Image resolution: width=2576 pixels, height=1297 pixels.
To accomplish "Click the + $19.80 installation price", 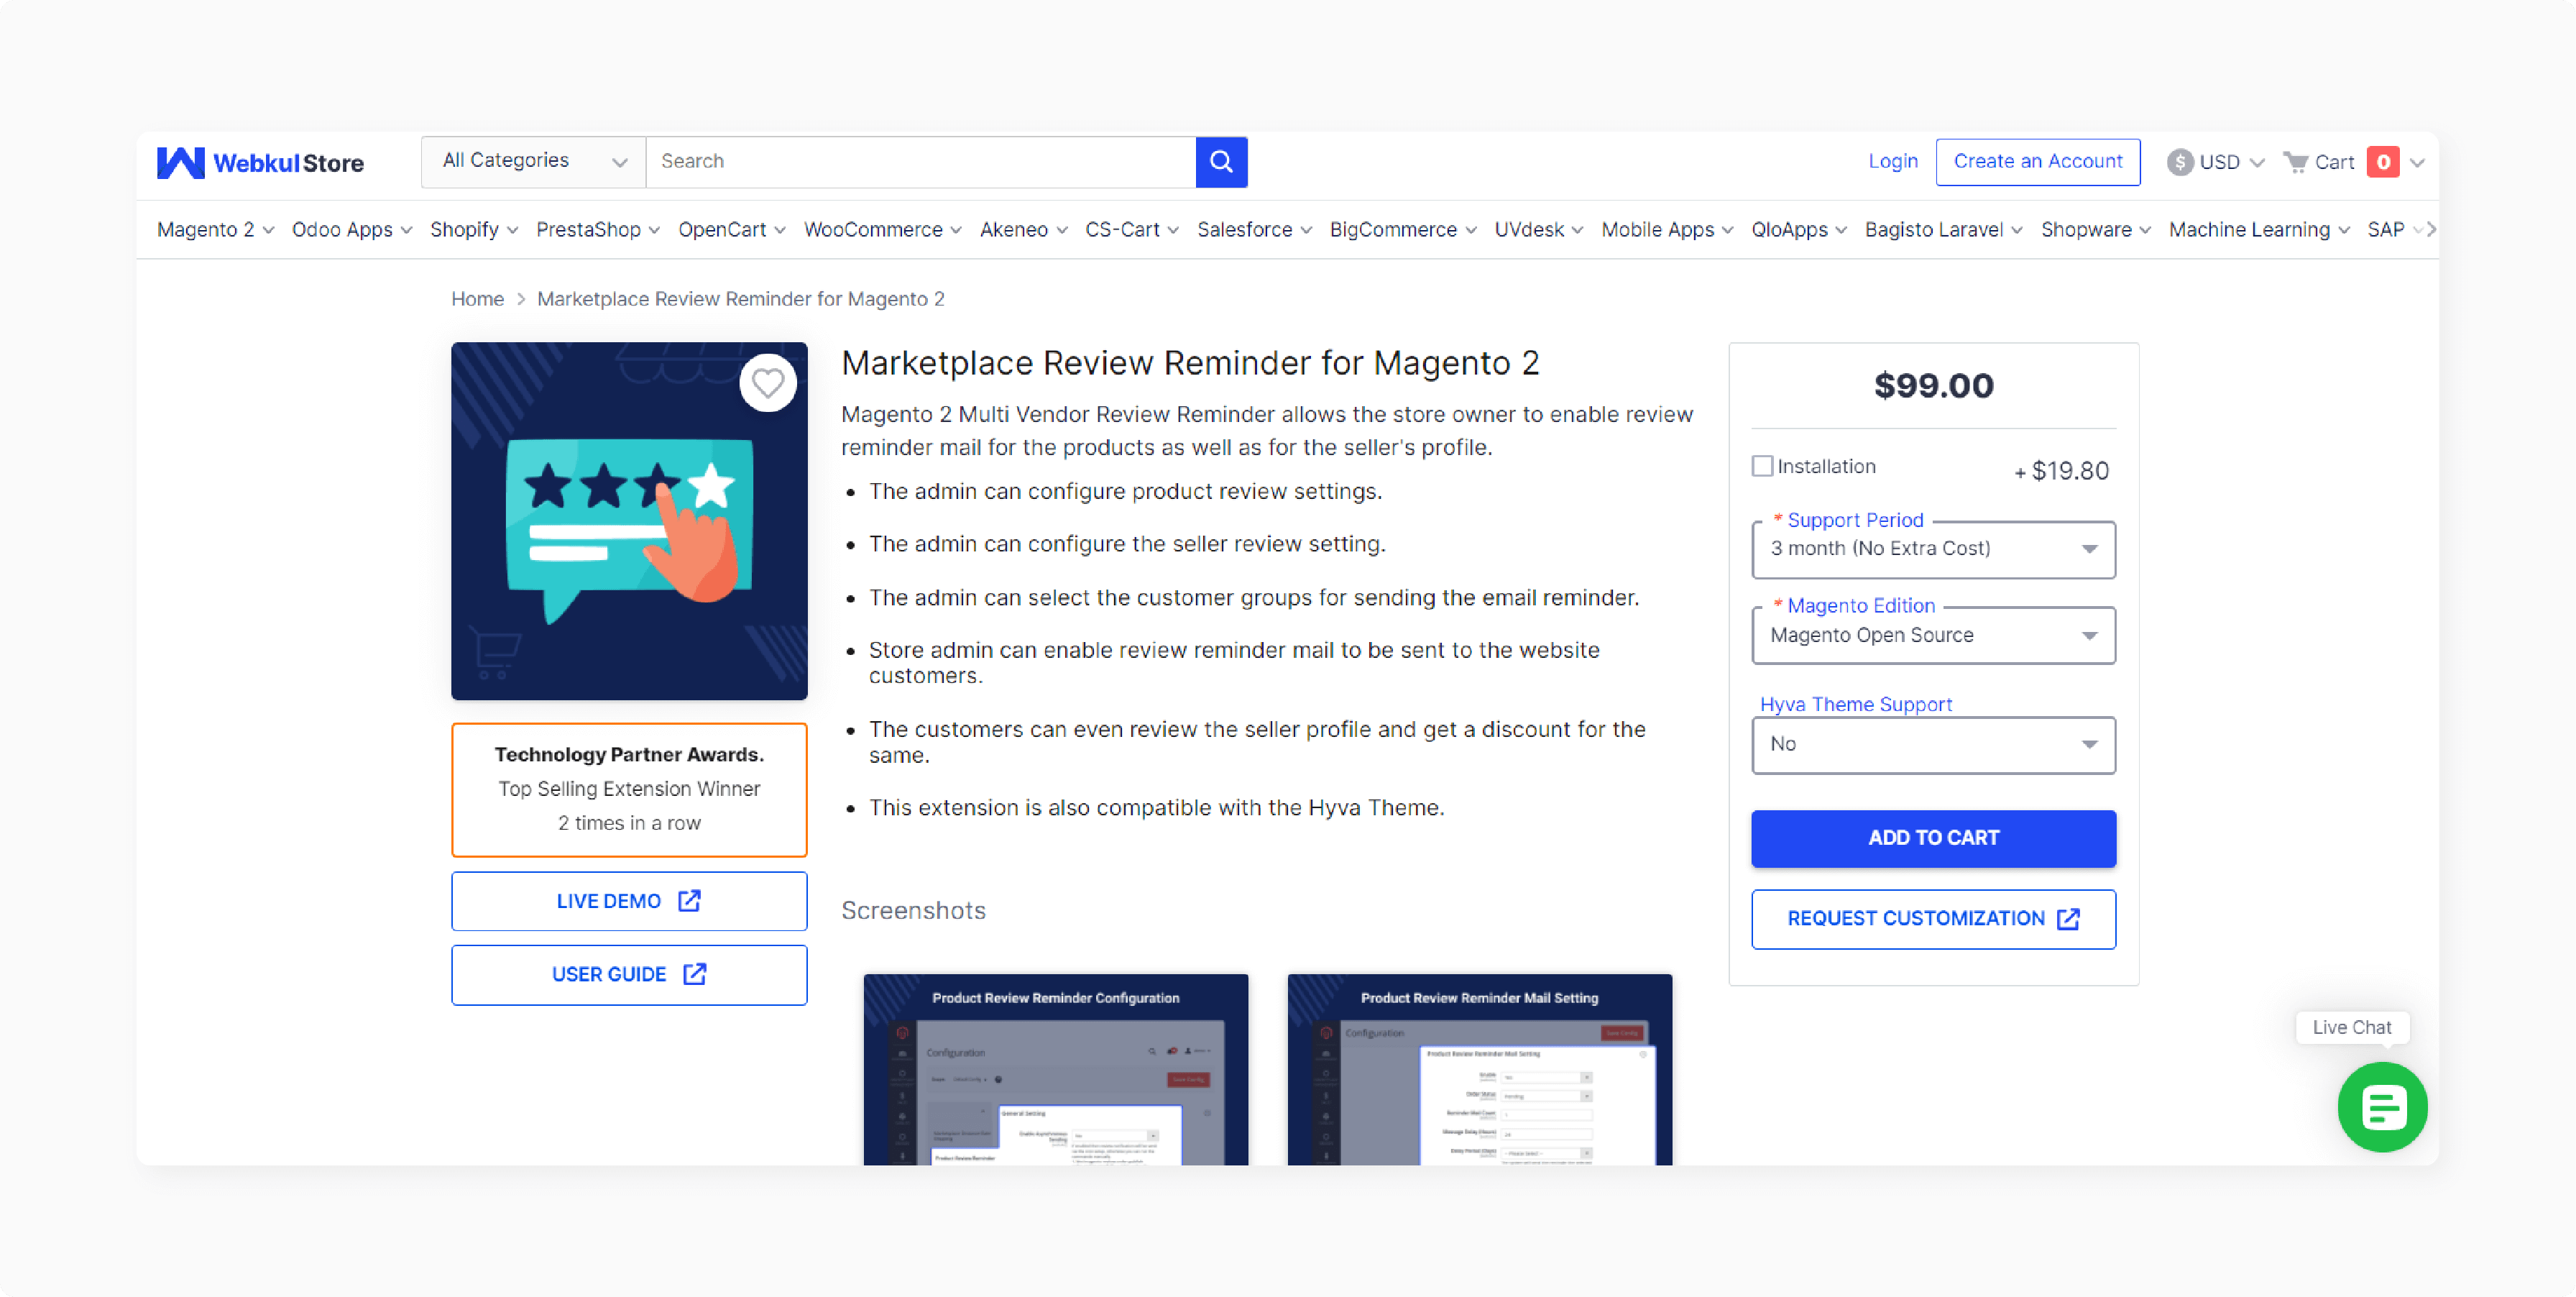I will 2062,470.
